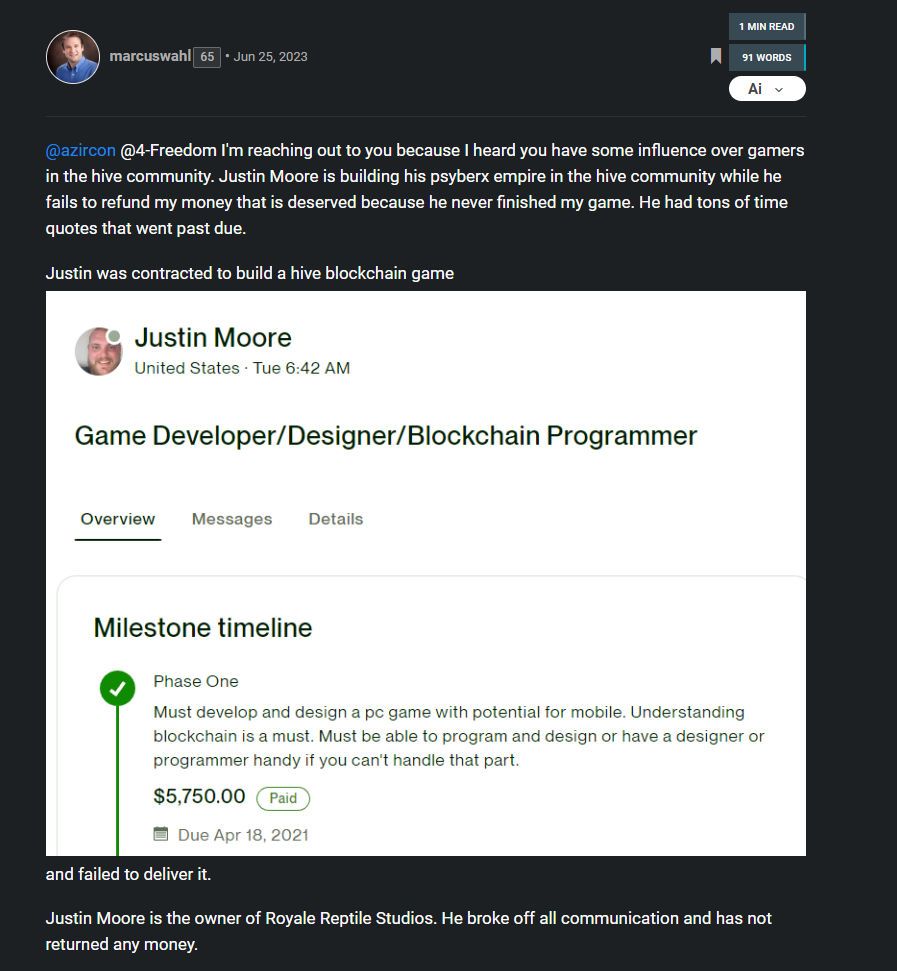Image resolution: width=897 pixels, height=971 pixels.
Task: Bookmark this post with the bookmark icon
Action: coord(716,56)
